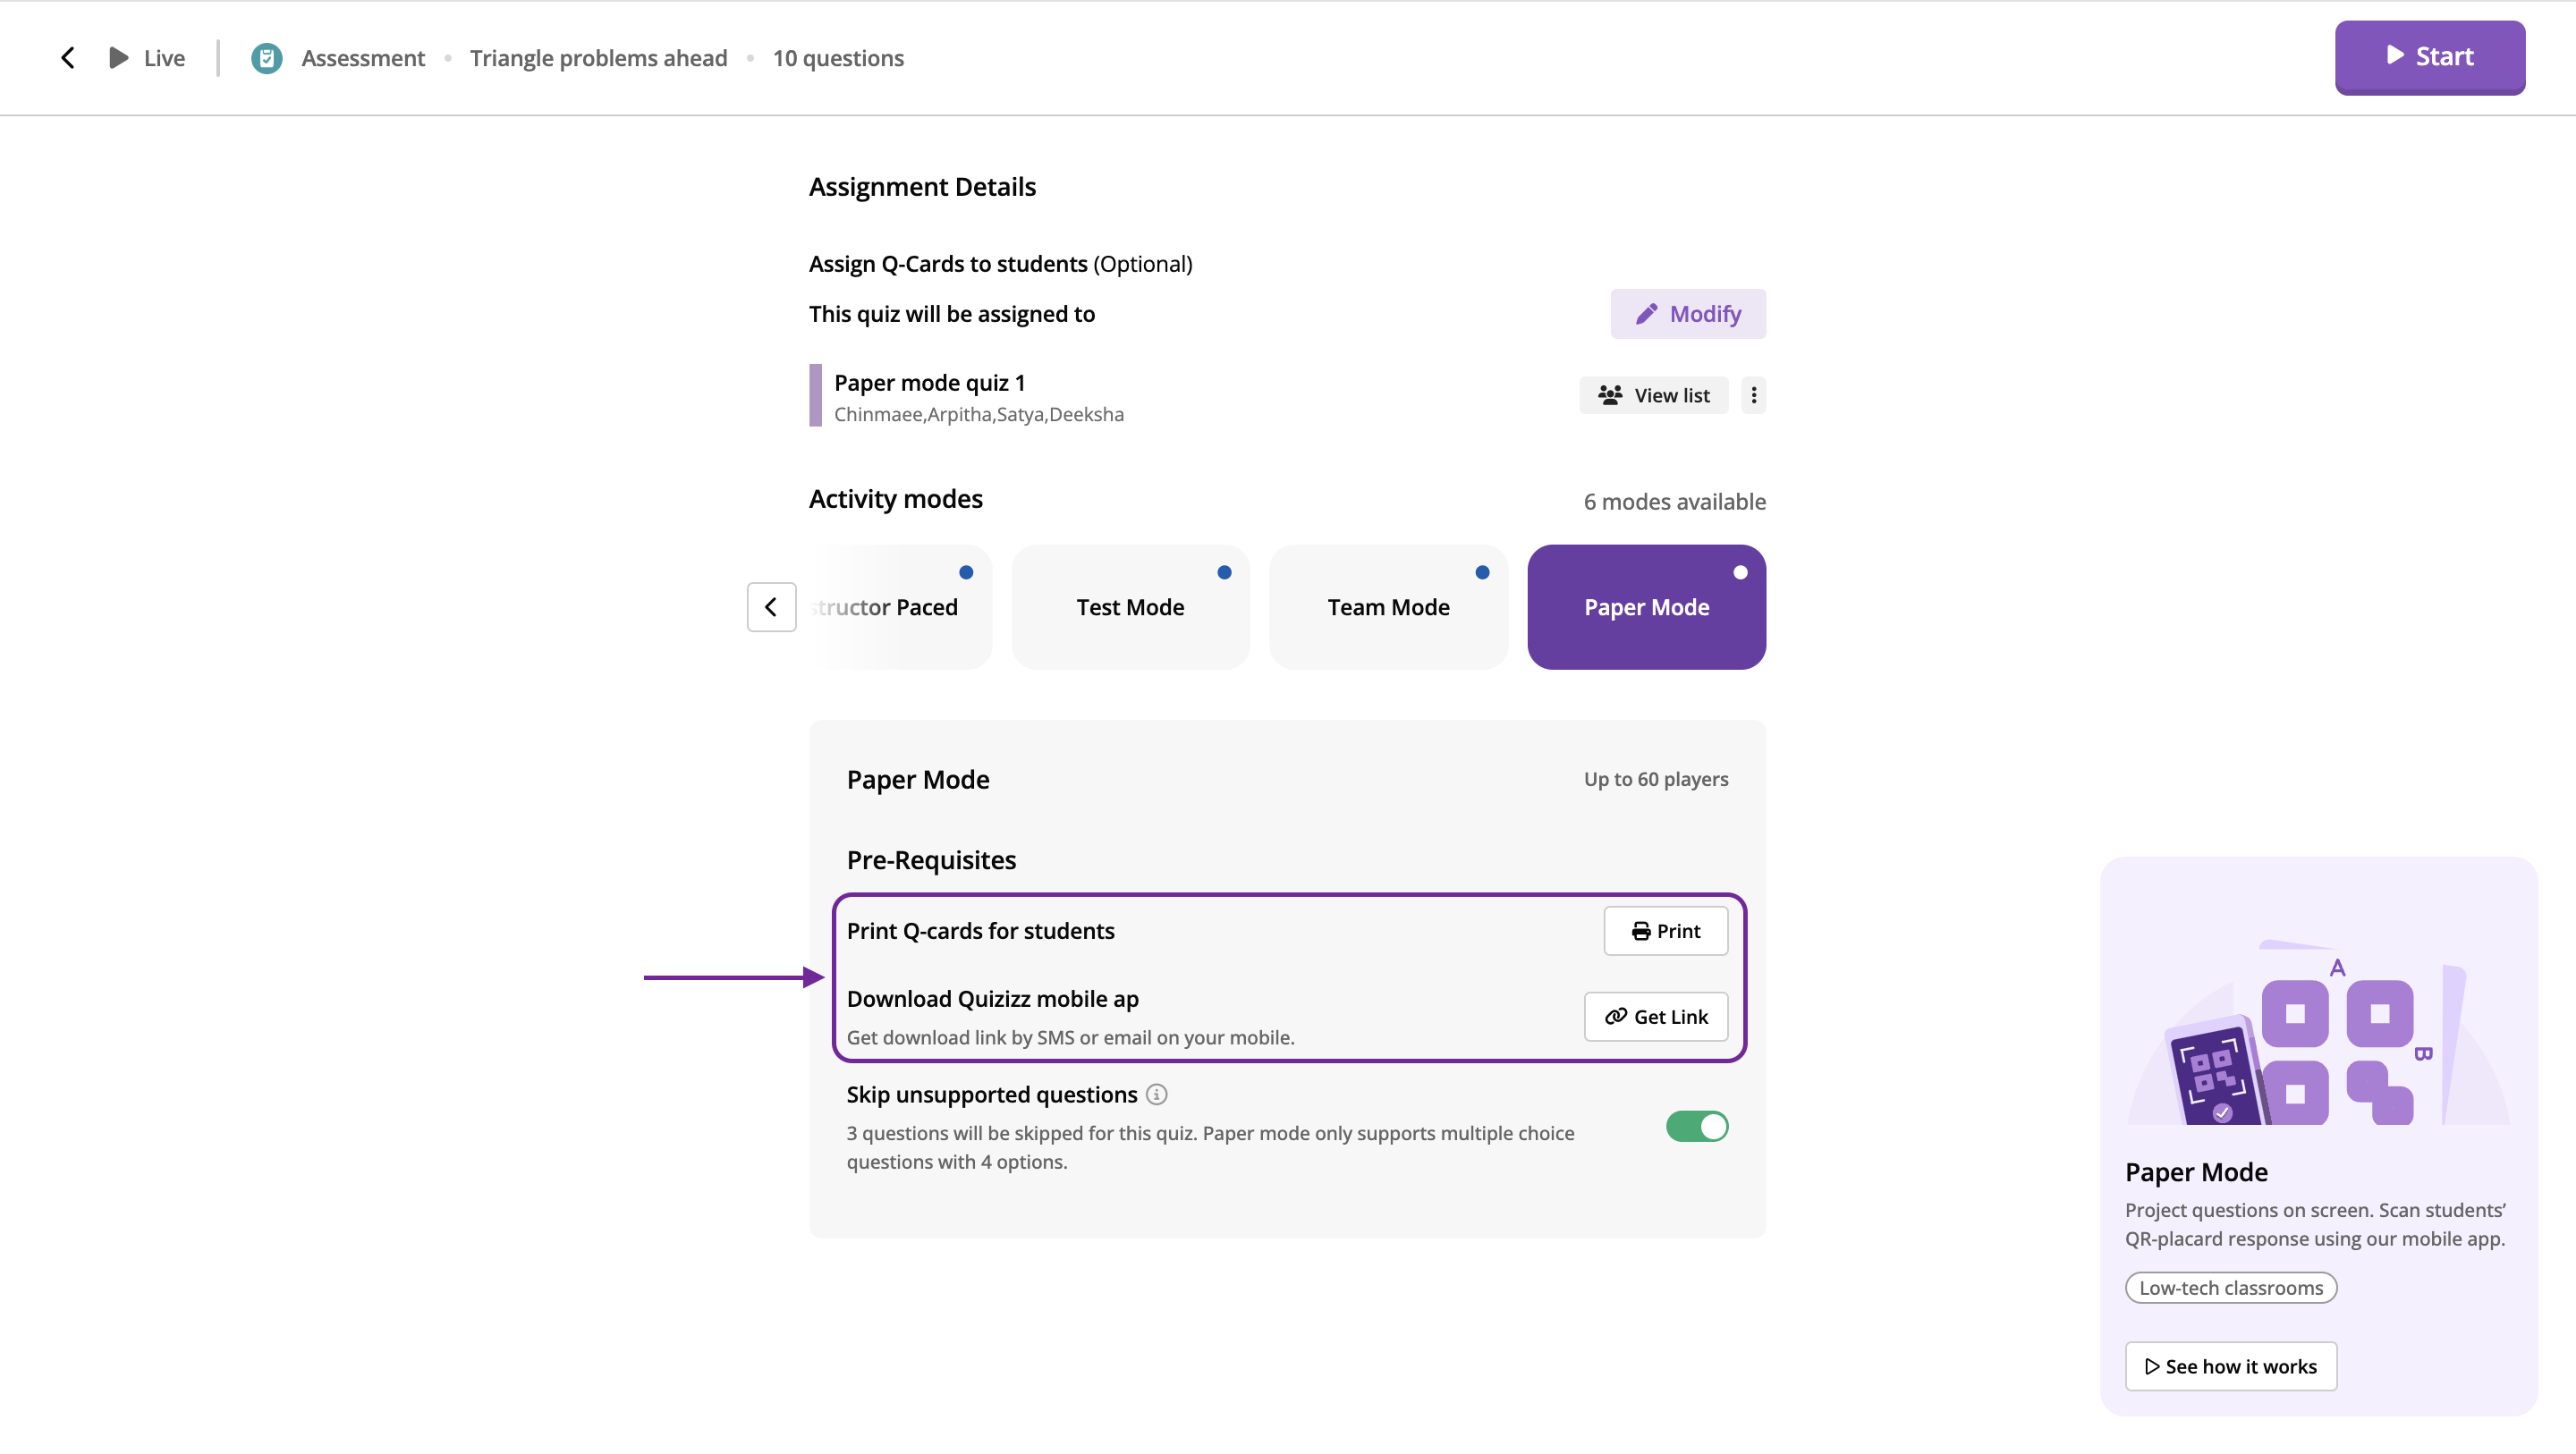This screenshot has width=2576, height=1454.
Task: Click the "10 questions" label
Action: [838, 58]
